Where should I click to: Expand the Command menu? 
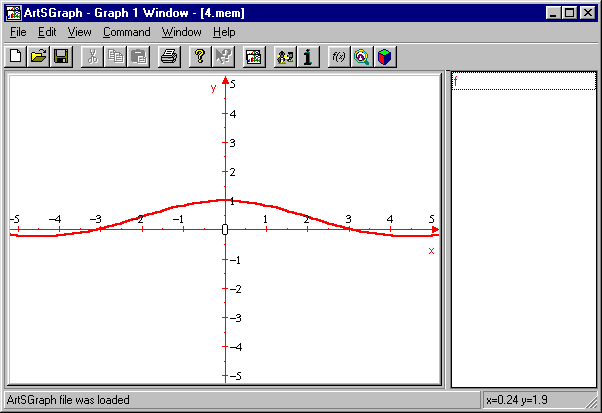126,32
